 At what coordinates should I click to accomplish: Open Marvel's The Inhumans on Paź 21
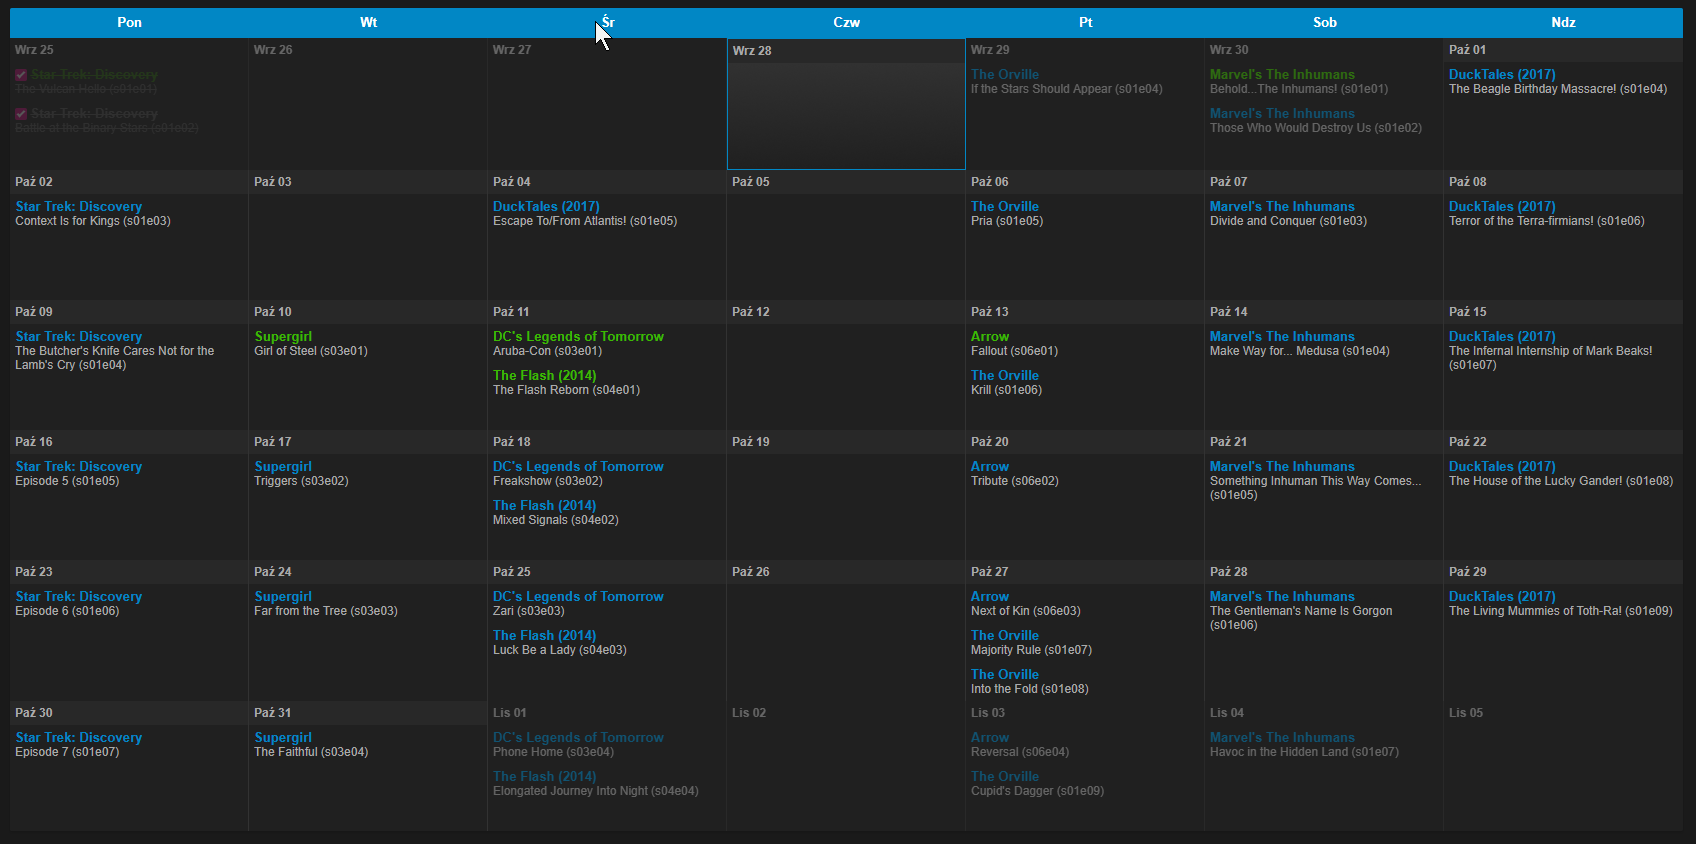point(1282,466)
